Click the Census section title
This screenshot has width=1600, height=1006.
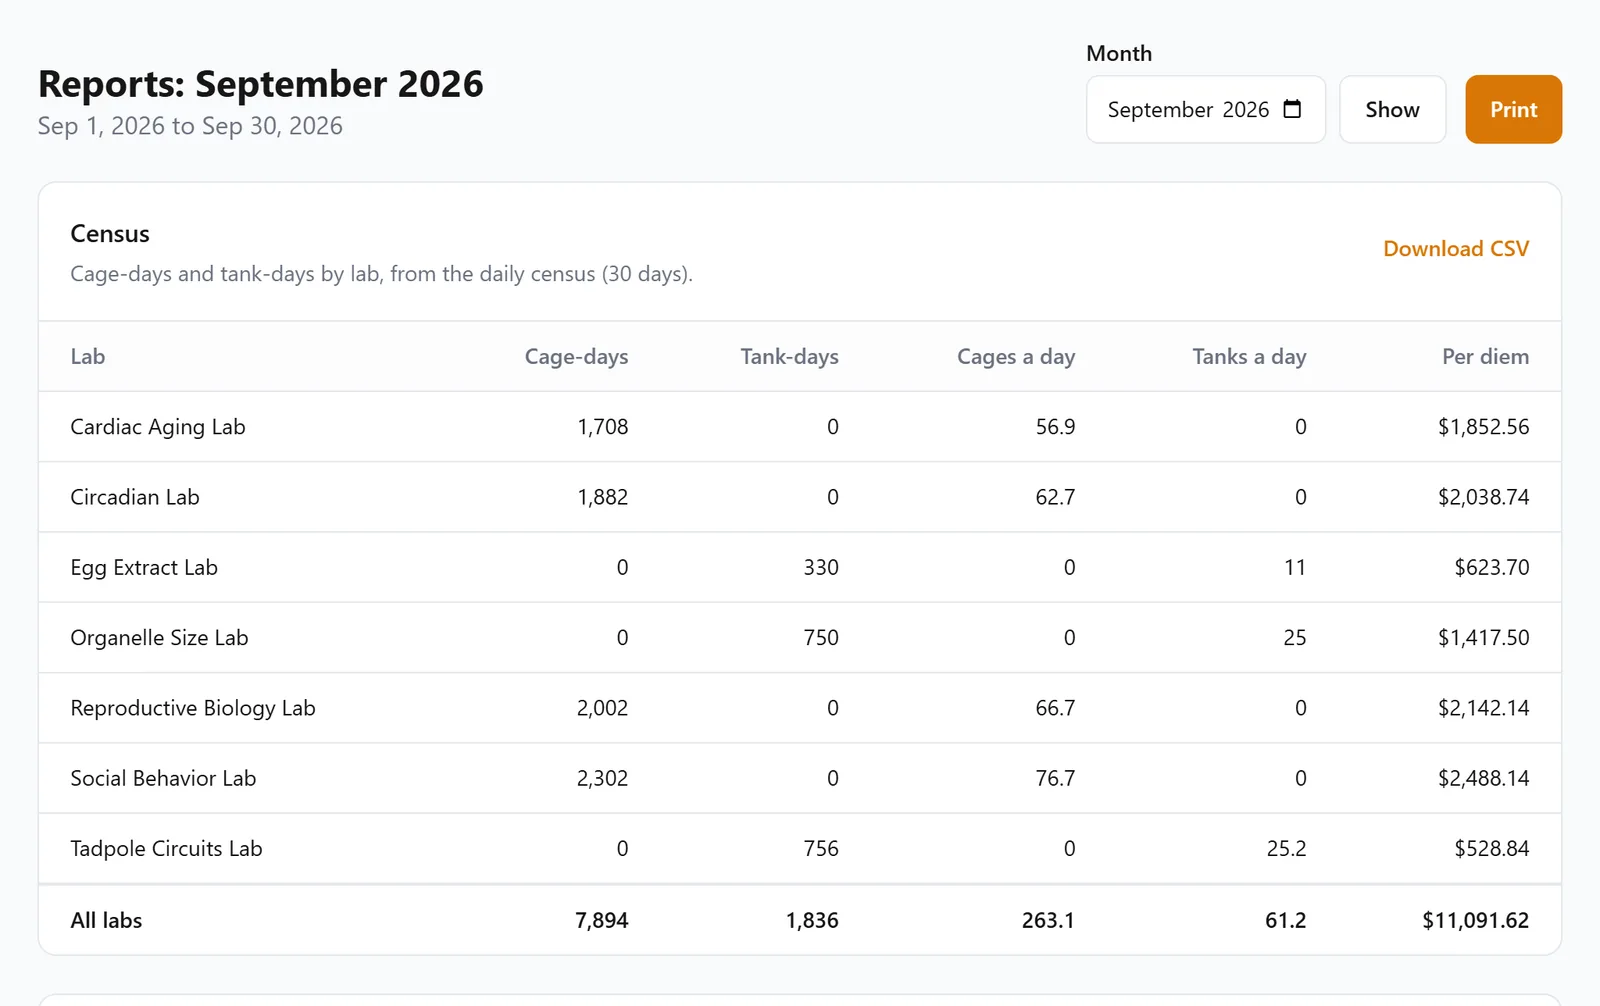tap(110, 234)
